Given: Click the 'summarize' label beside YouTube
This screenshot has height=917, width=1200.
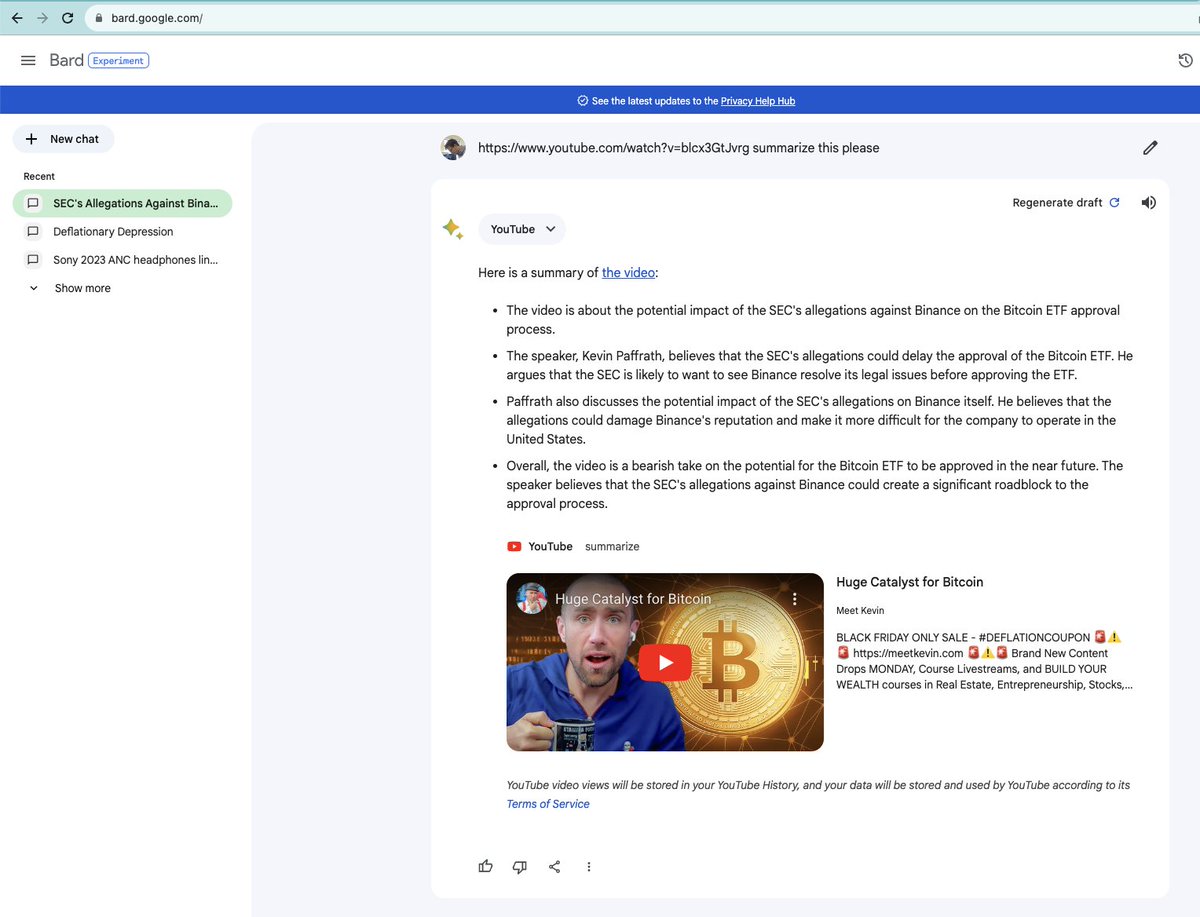Looking at the screenshot, I should (x=612, y=546).
